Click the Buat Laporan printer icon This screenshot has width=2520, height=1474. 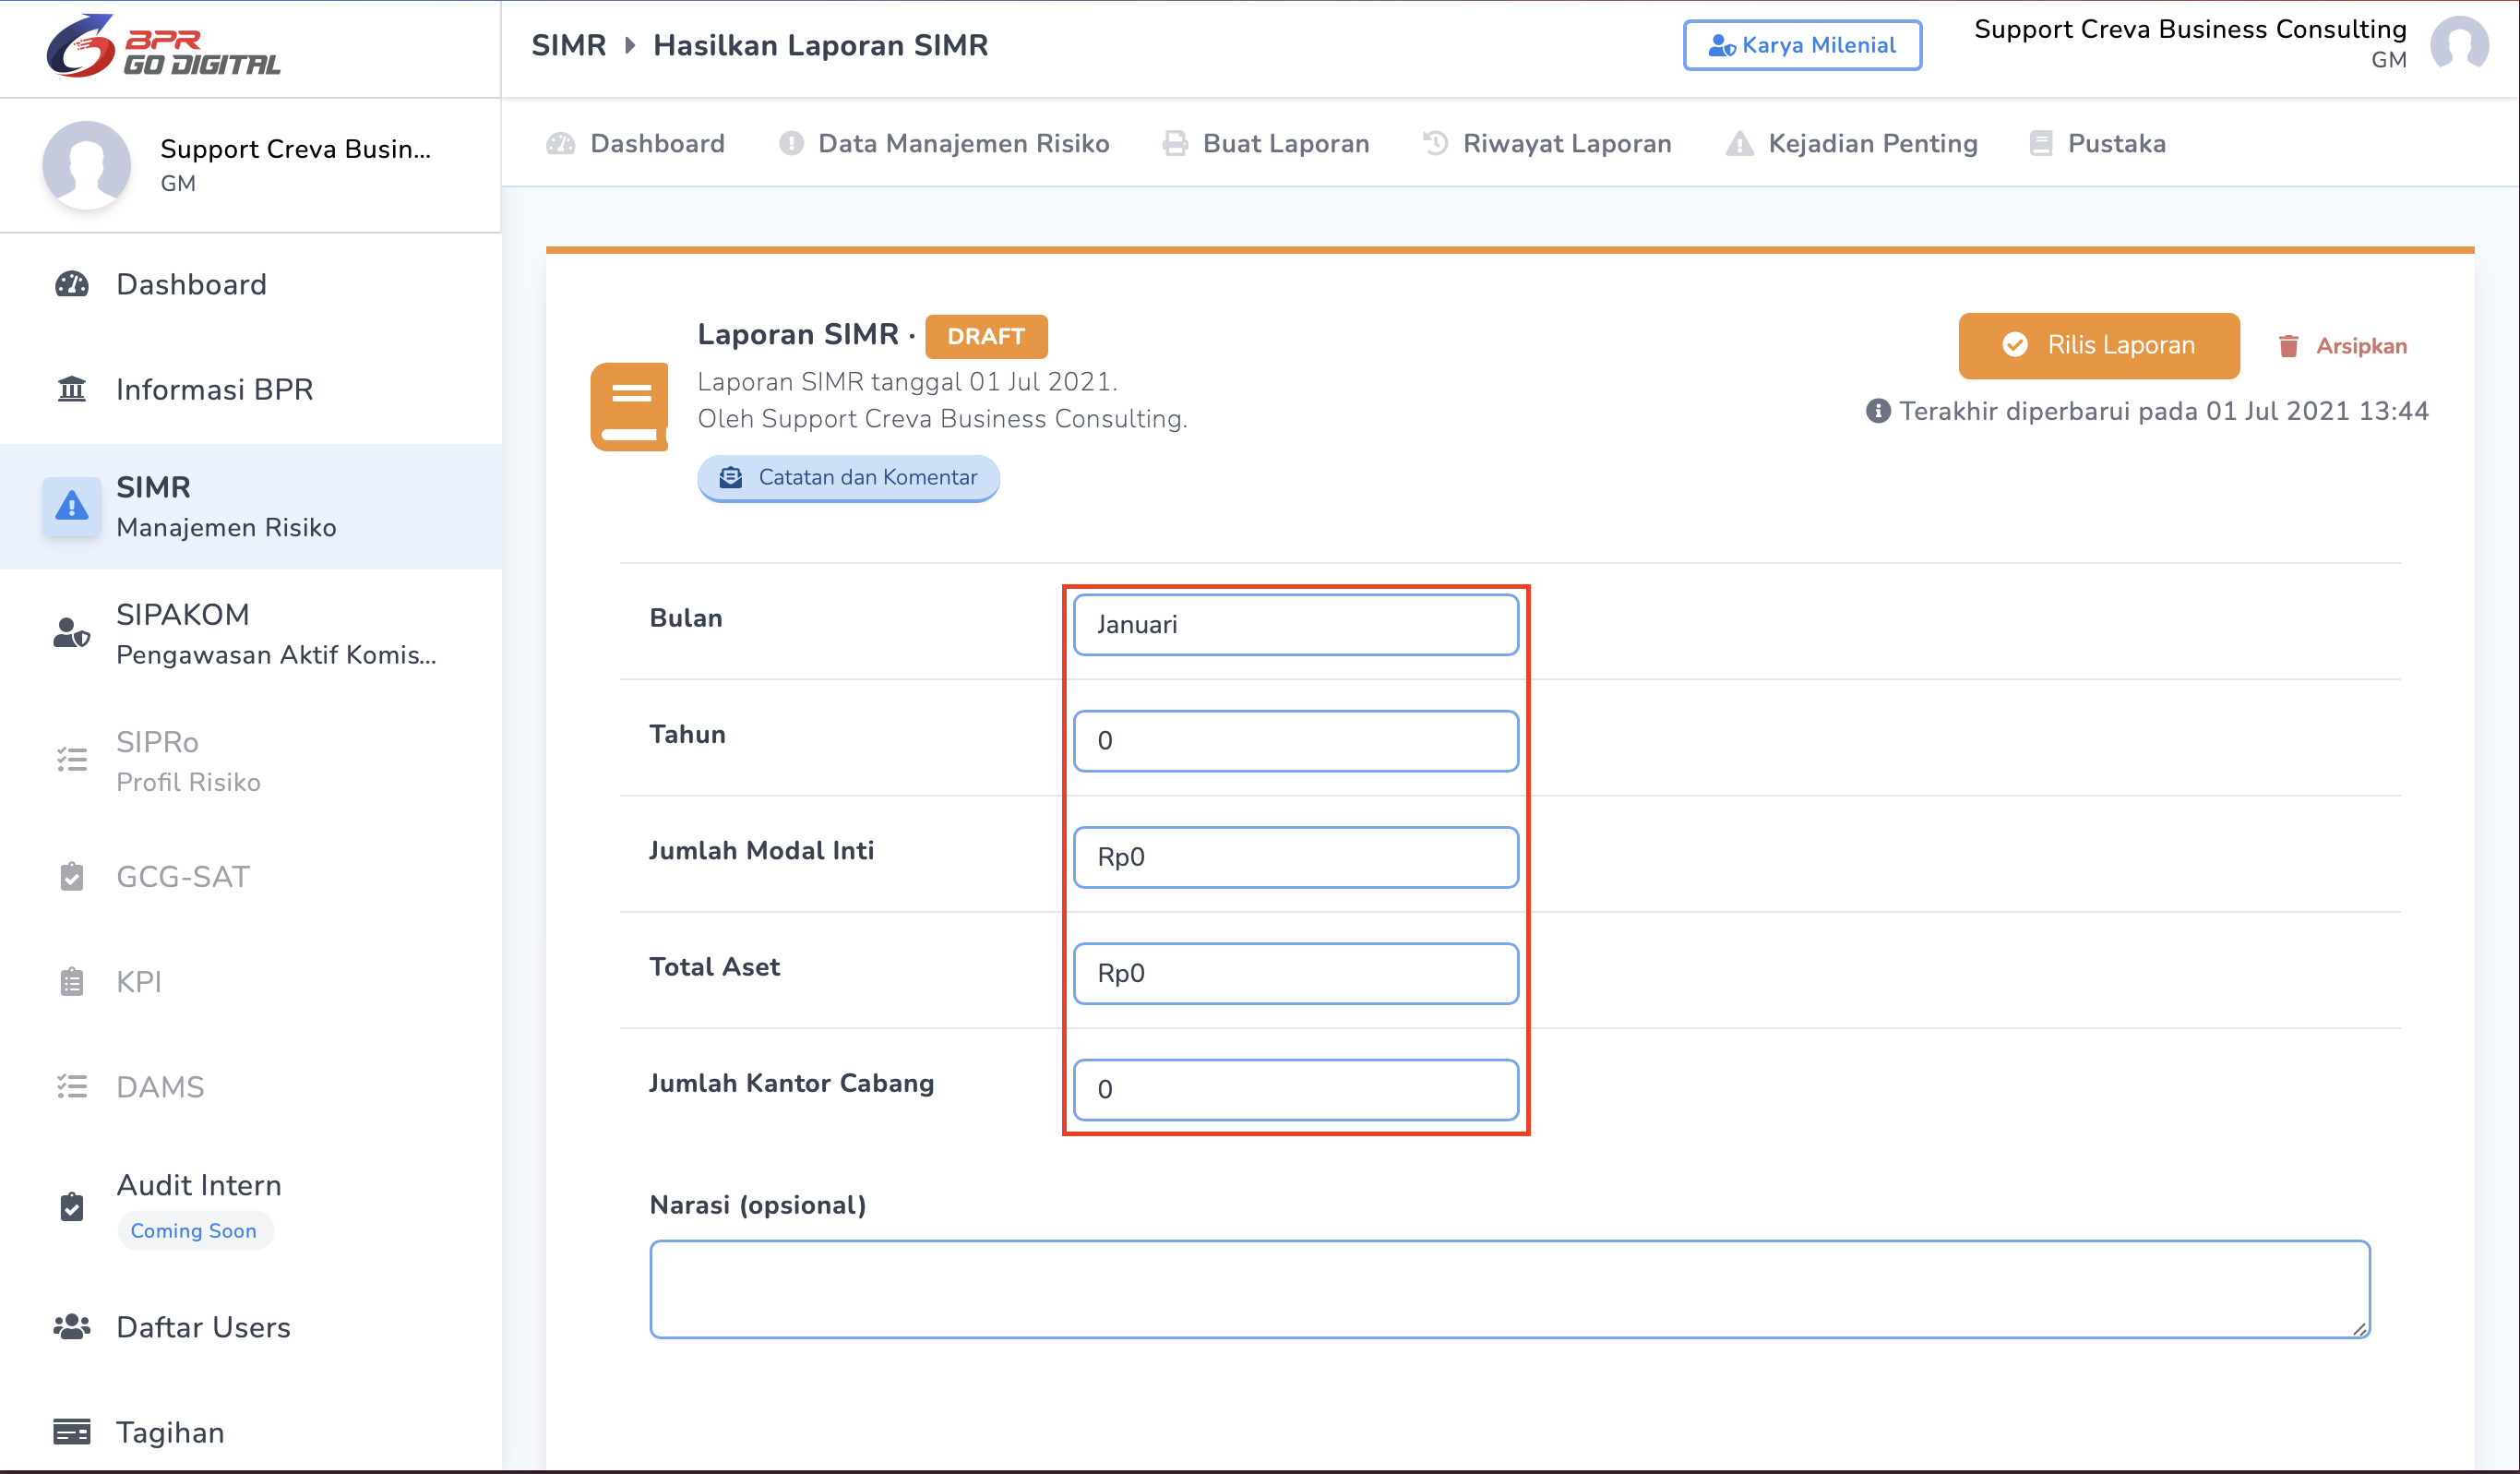pos(1175,144)
